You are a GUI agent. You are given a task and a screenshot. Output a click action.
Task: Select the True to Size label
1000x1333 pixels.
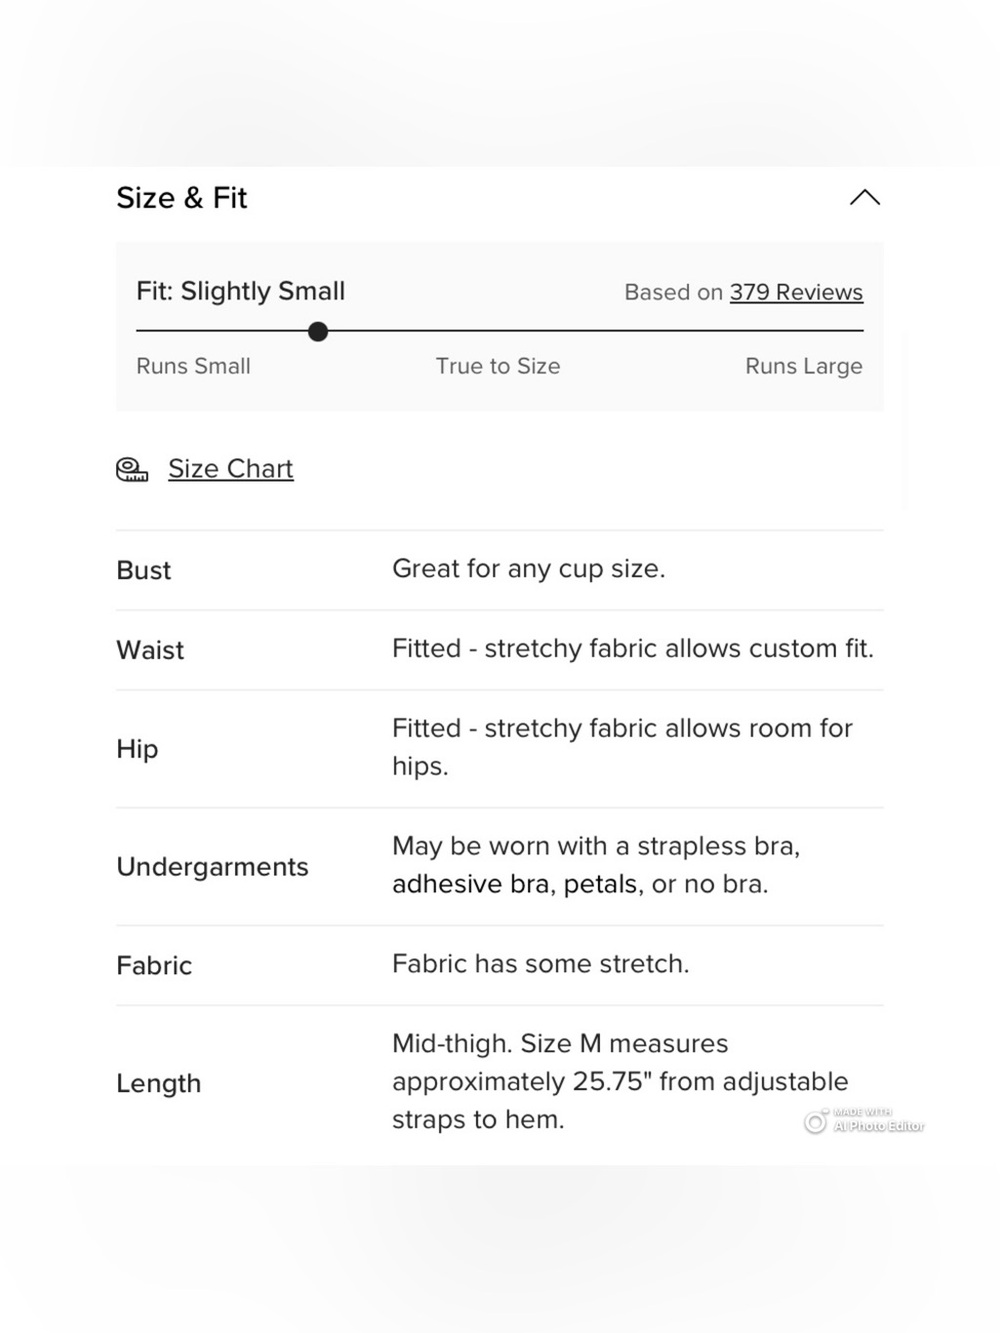point(498,366)
